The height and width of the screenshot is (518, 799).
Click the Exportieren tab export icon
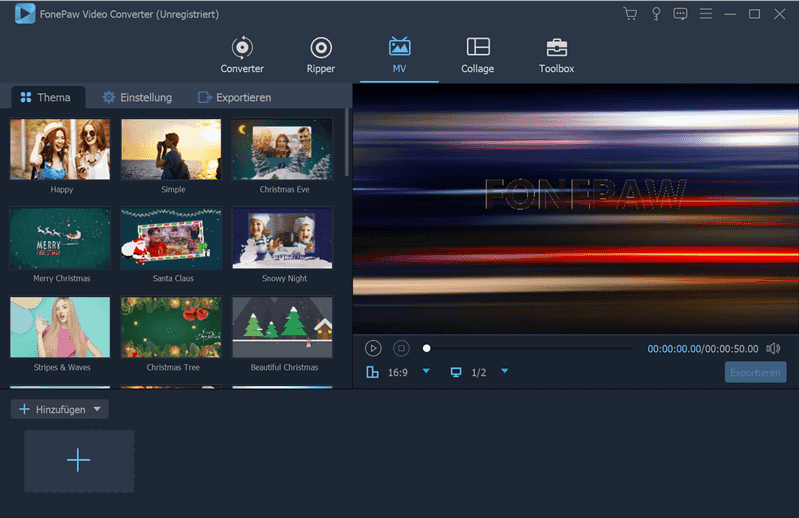pos(205,97)
